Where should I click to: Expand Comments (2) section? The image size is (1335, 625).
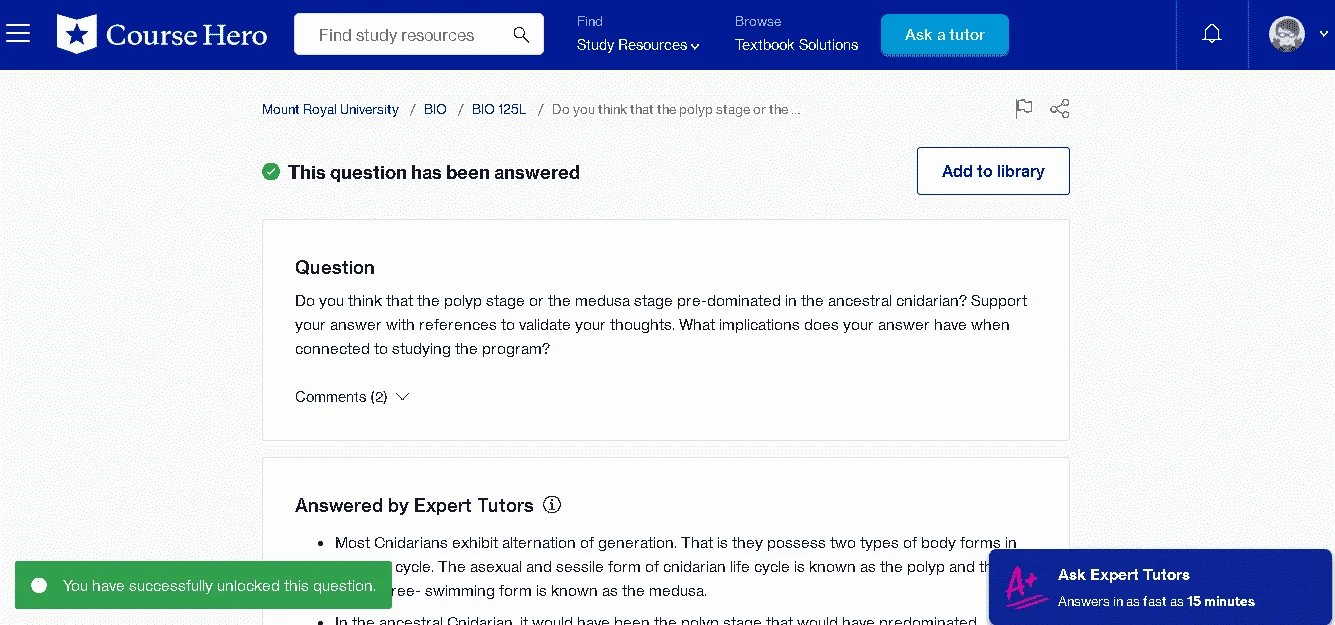[352, 397]
